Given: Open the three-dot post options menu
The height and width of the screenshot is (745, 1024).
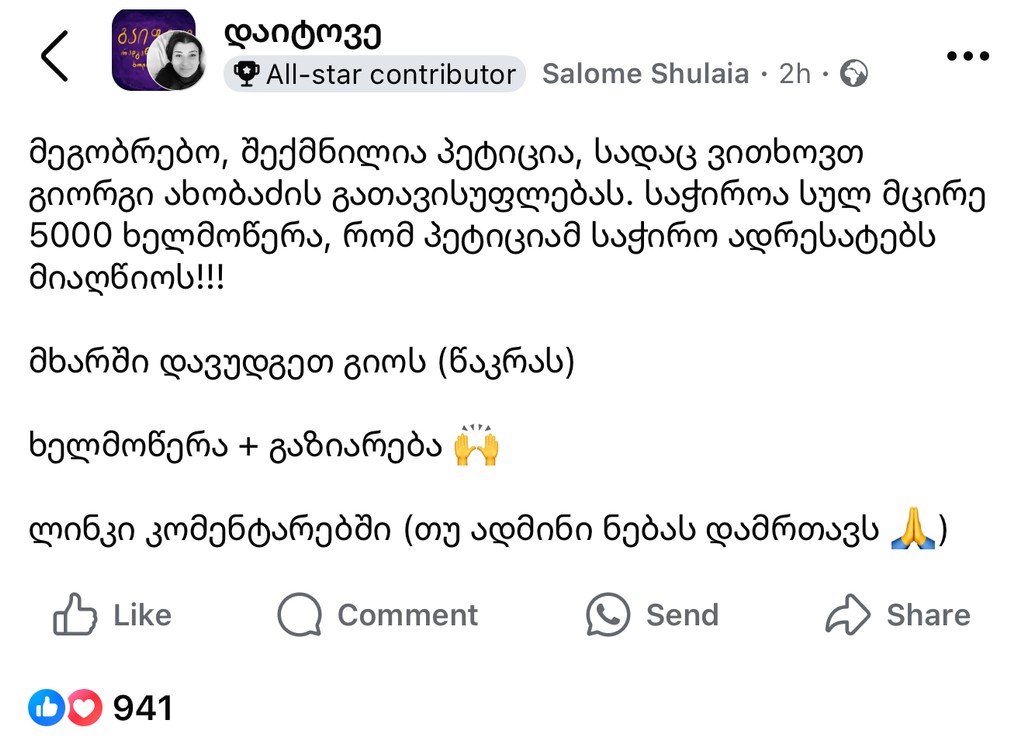Looking at the screenshot, I should pos(967,56).
